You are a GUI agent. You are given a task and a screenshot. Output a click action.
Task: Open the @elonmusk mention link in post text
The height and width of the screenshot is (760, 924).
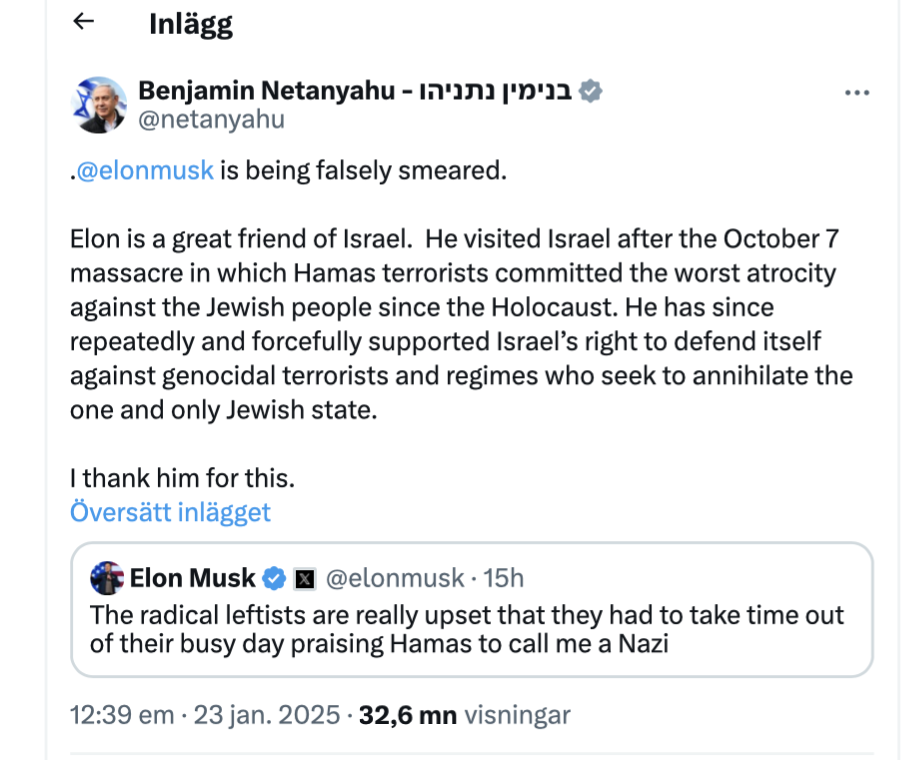click(145, 170)
